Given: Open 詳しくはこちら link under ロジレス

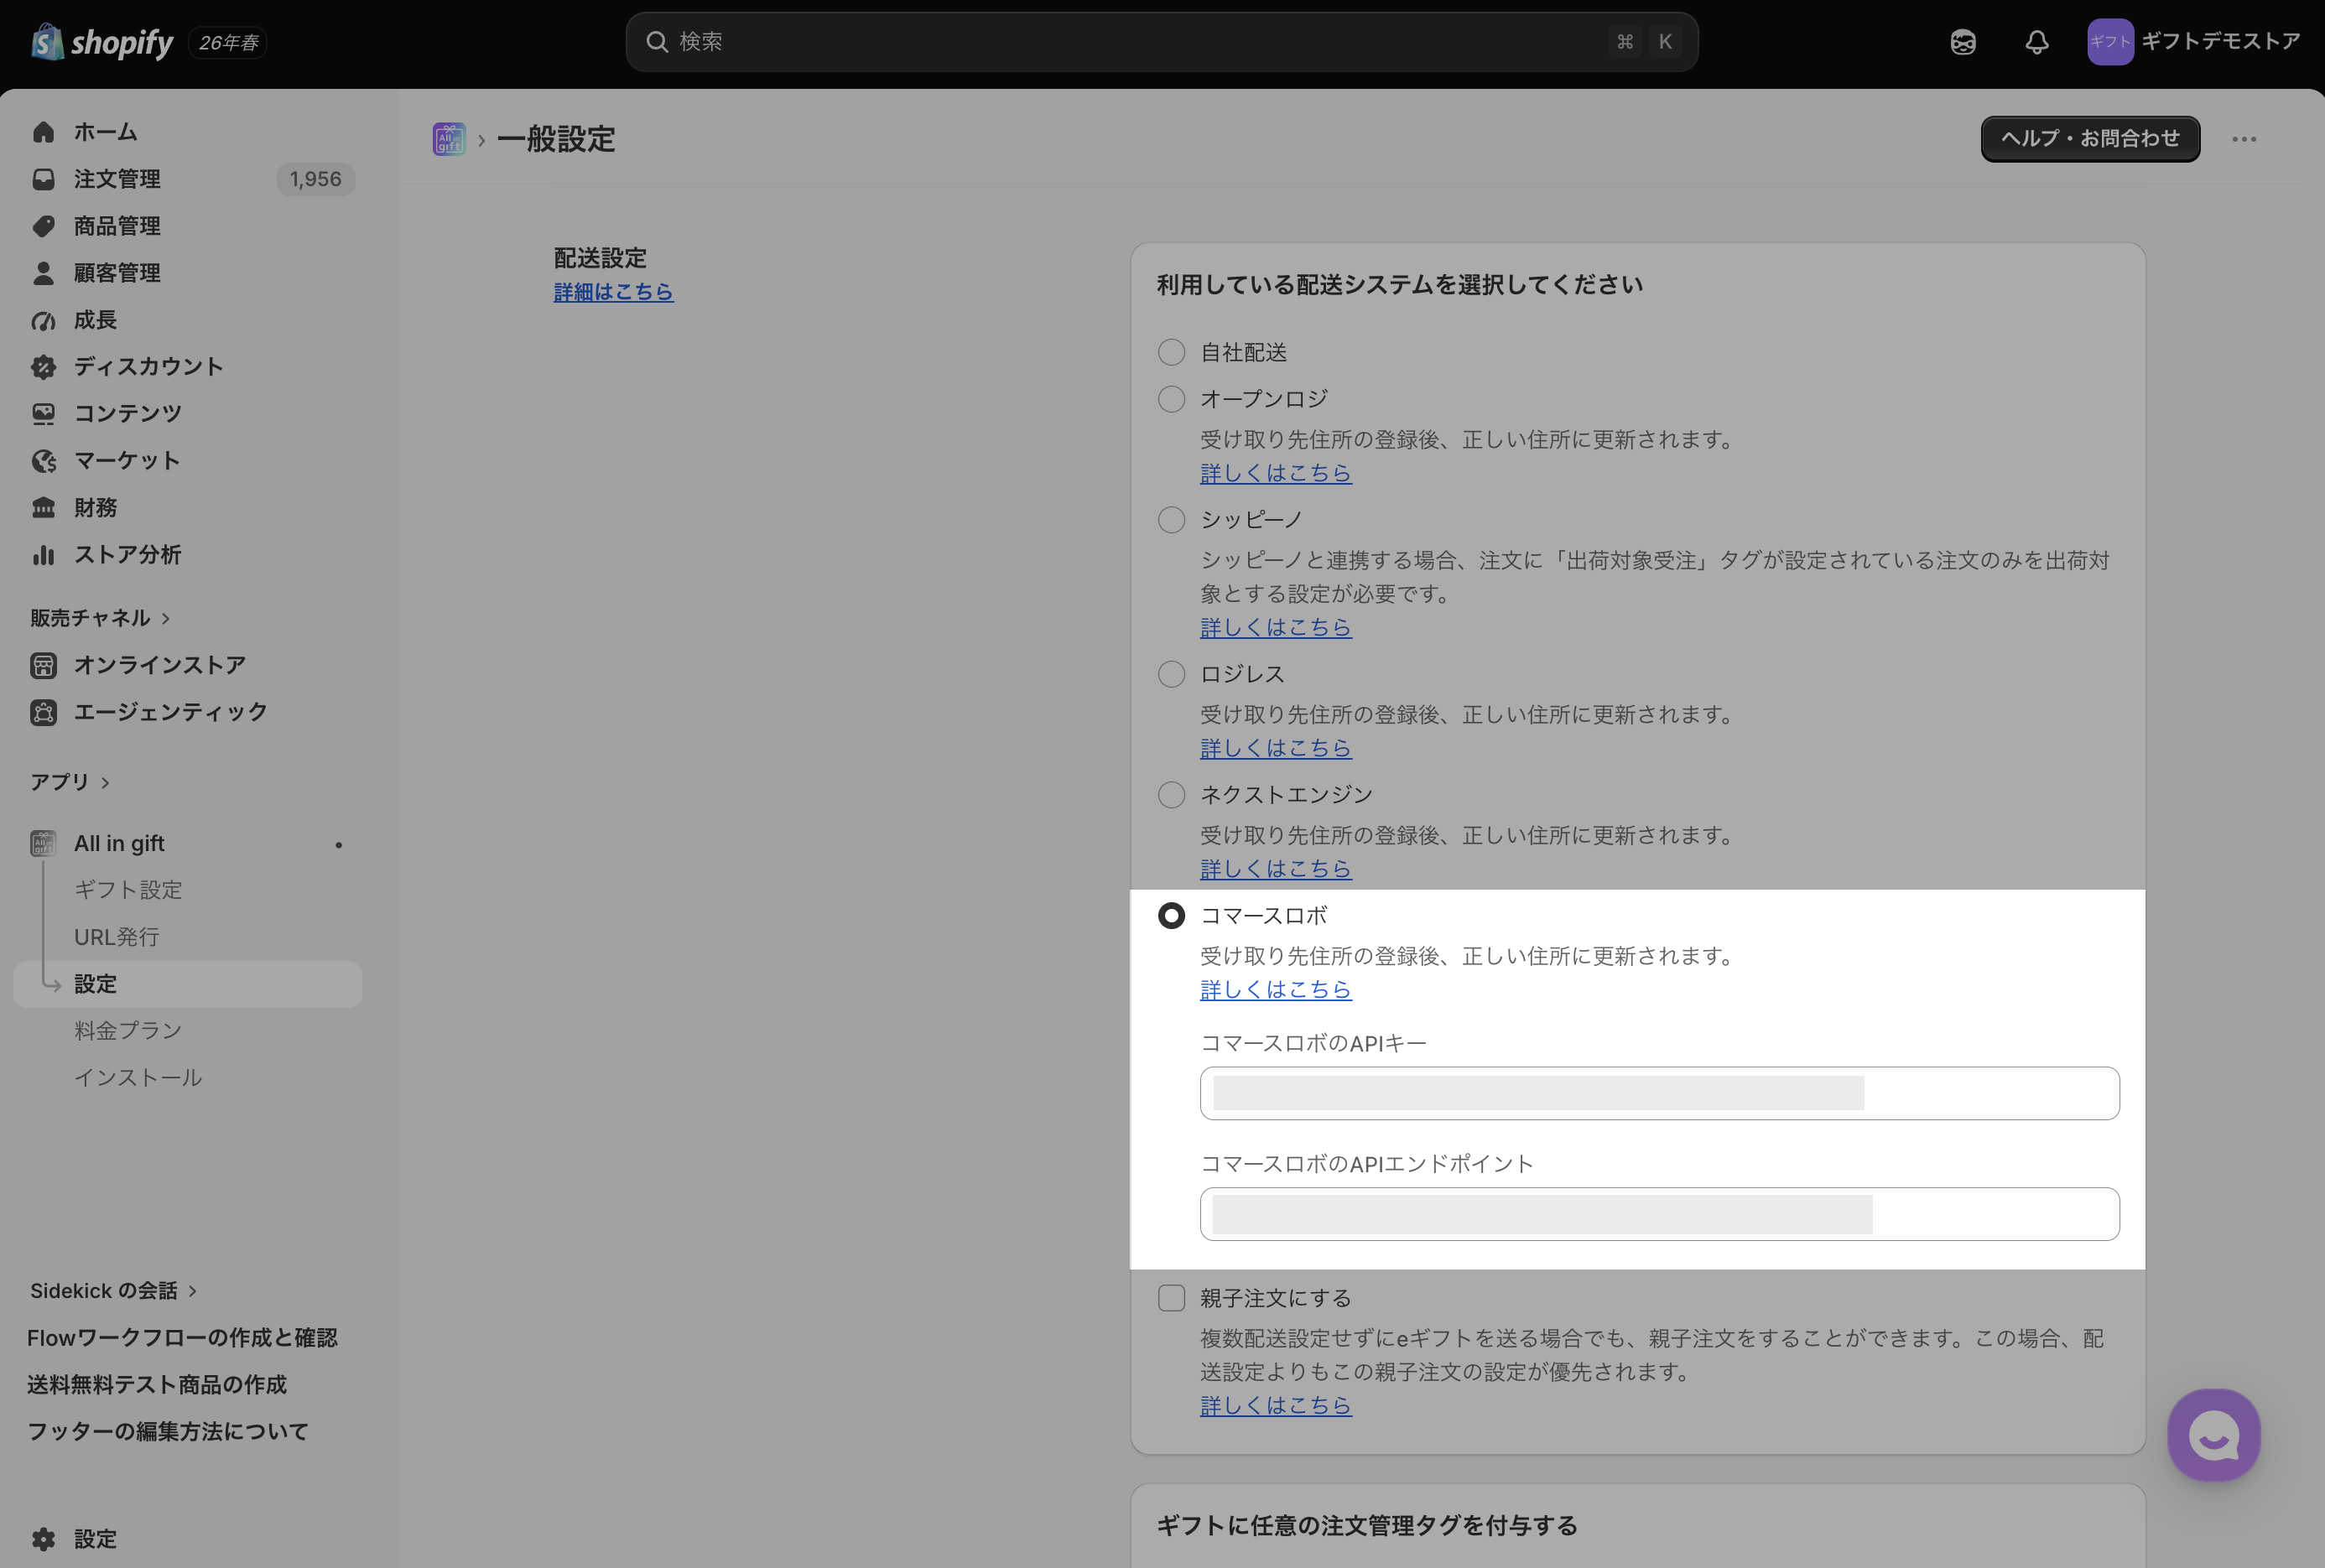Looking at the screenshot, I should (x=1275, y=748).
